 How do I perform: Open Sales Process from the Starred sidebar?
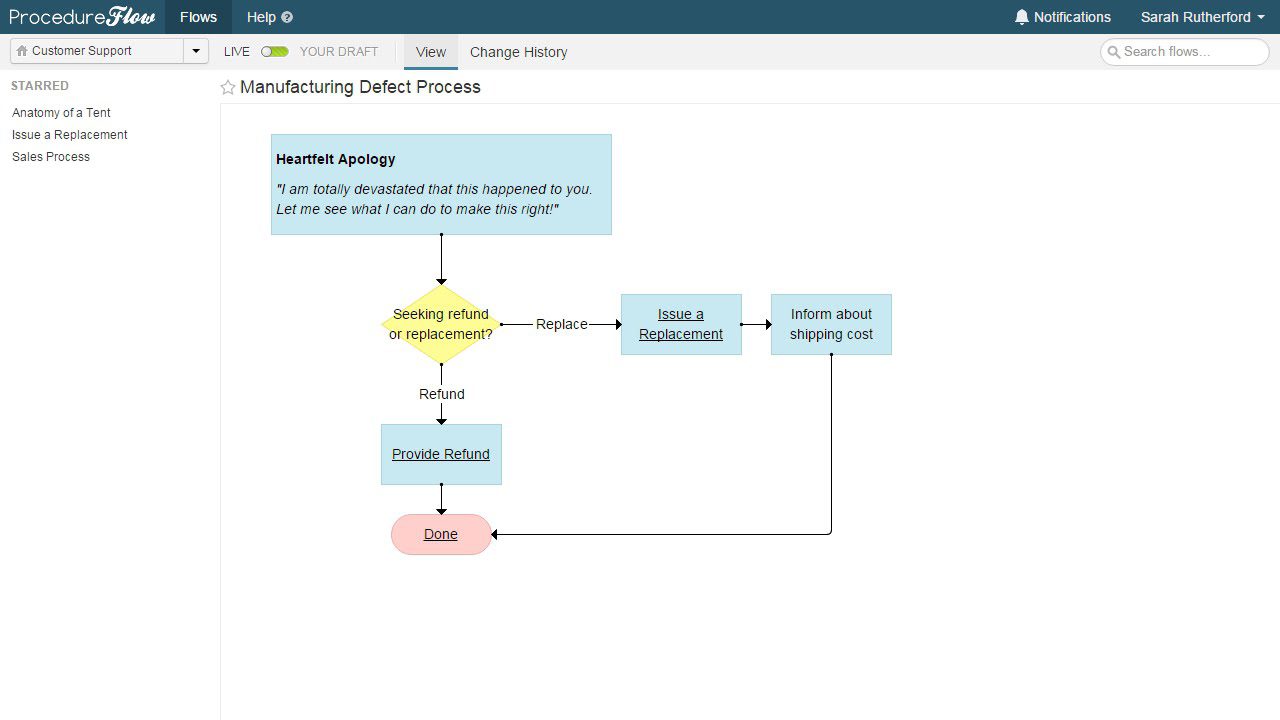50,156
